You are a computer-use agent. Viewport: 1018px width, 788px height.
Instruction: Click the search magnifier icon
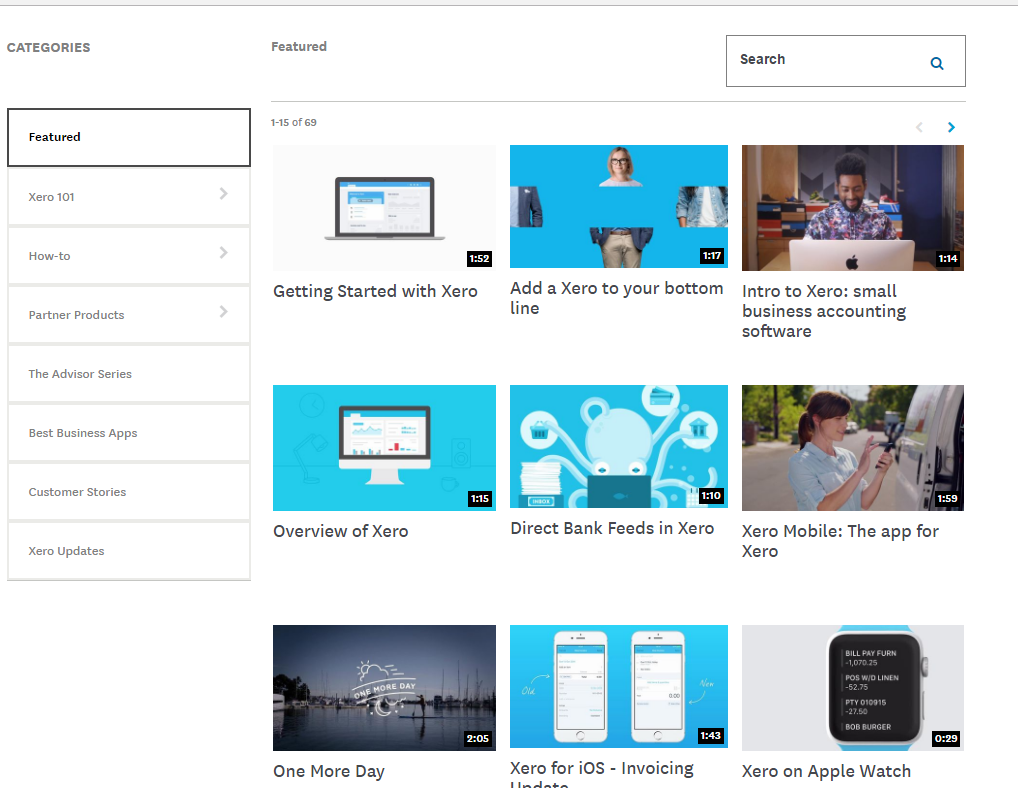click(937, 63)
